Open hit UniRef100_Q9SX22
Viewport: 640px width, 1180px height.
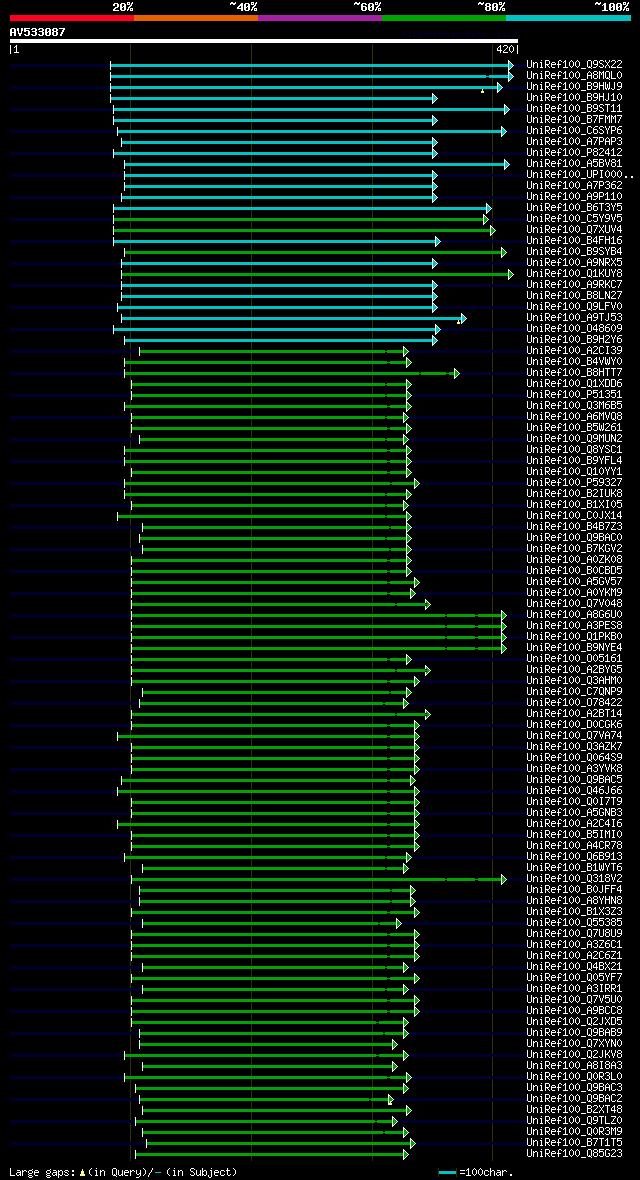[x=574, y=65]
